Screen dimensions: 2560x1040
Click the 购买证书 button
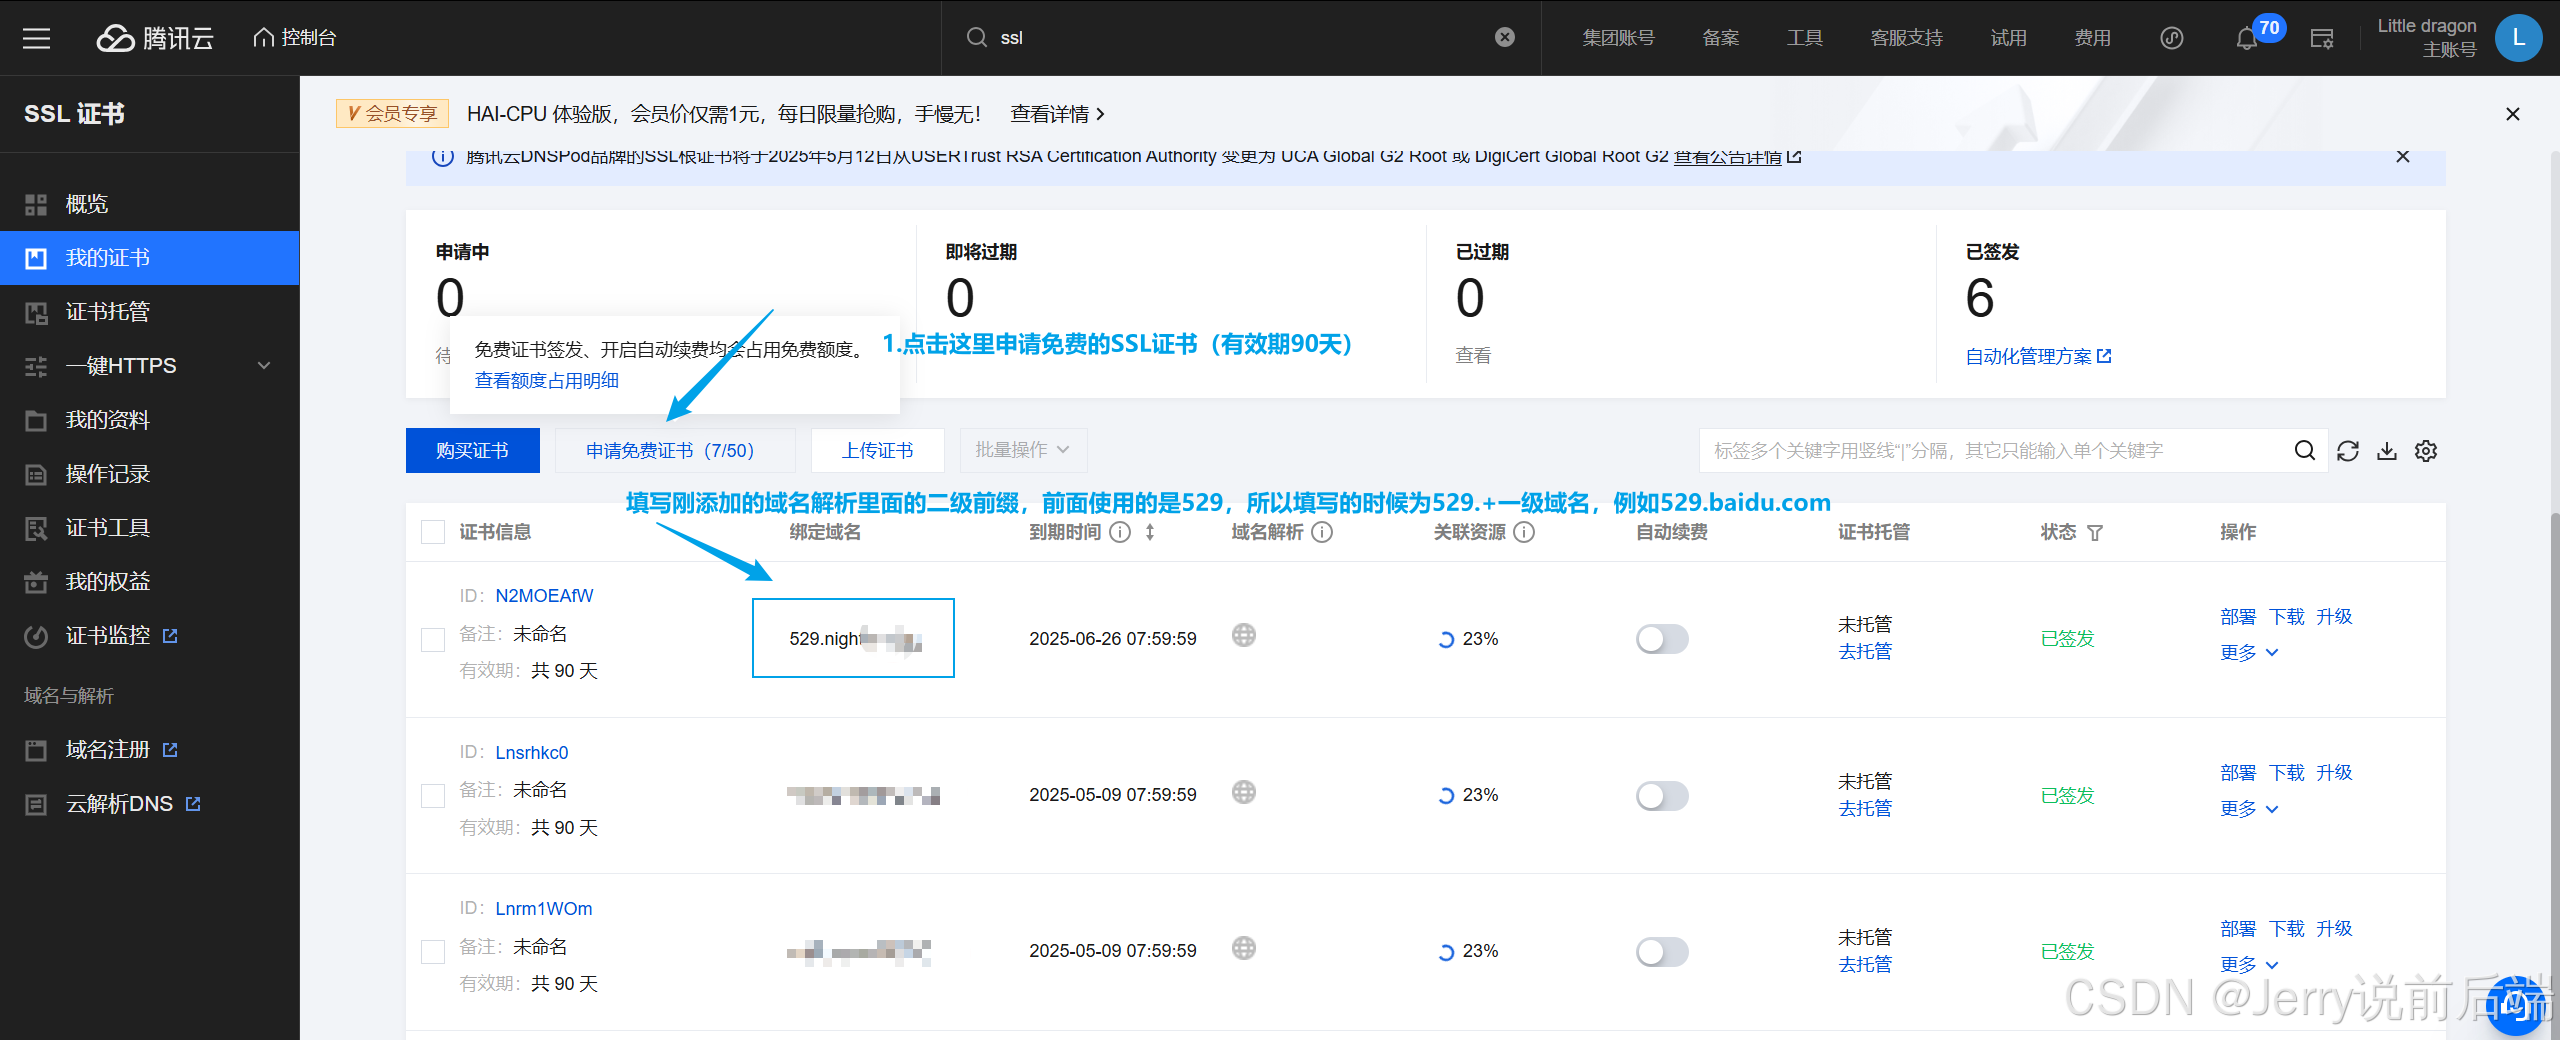[472, 450]
